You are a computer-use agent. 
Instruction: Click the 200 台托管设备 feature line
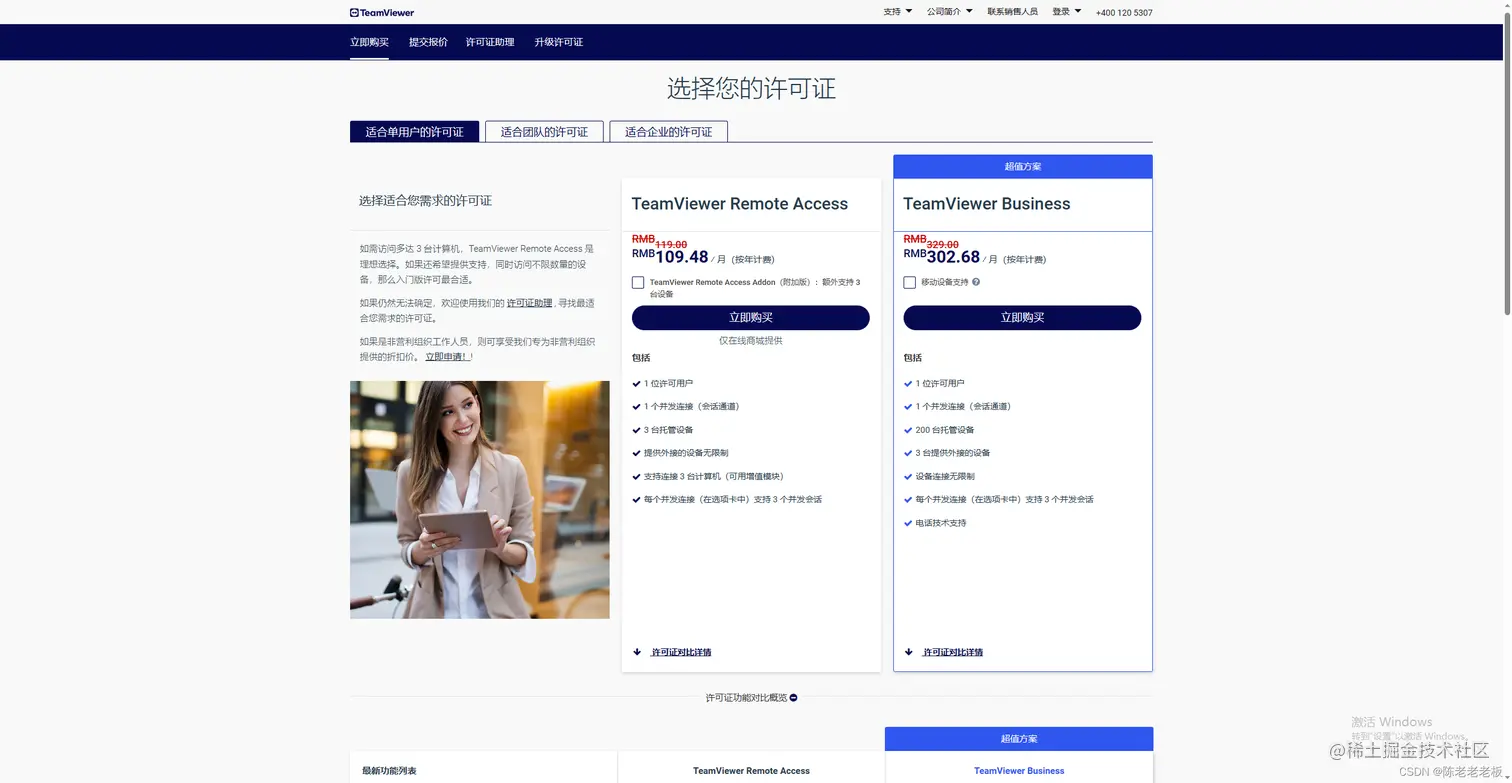(945, 430)
